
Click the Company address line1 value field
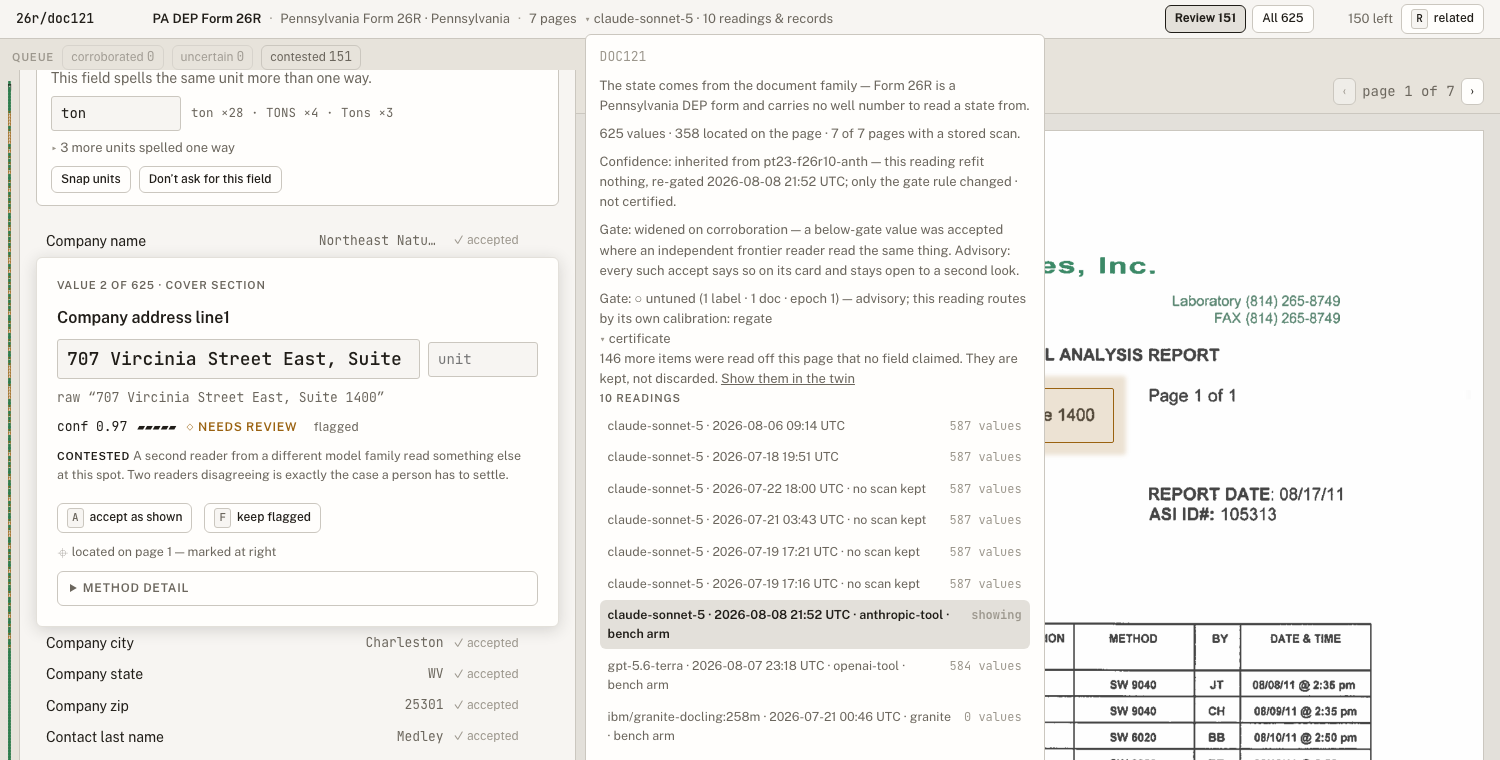[x=238, y=359]
